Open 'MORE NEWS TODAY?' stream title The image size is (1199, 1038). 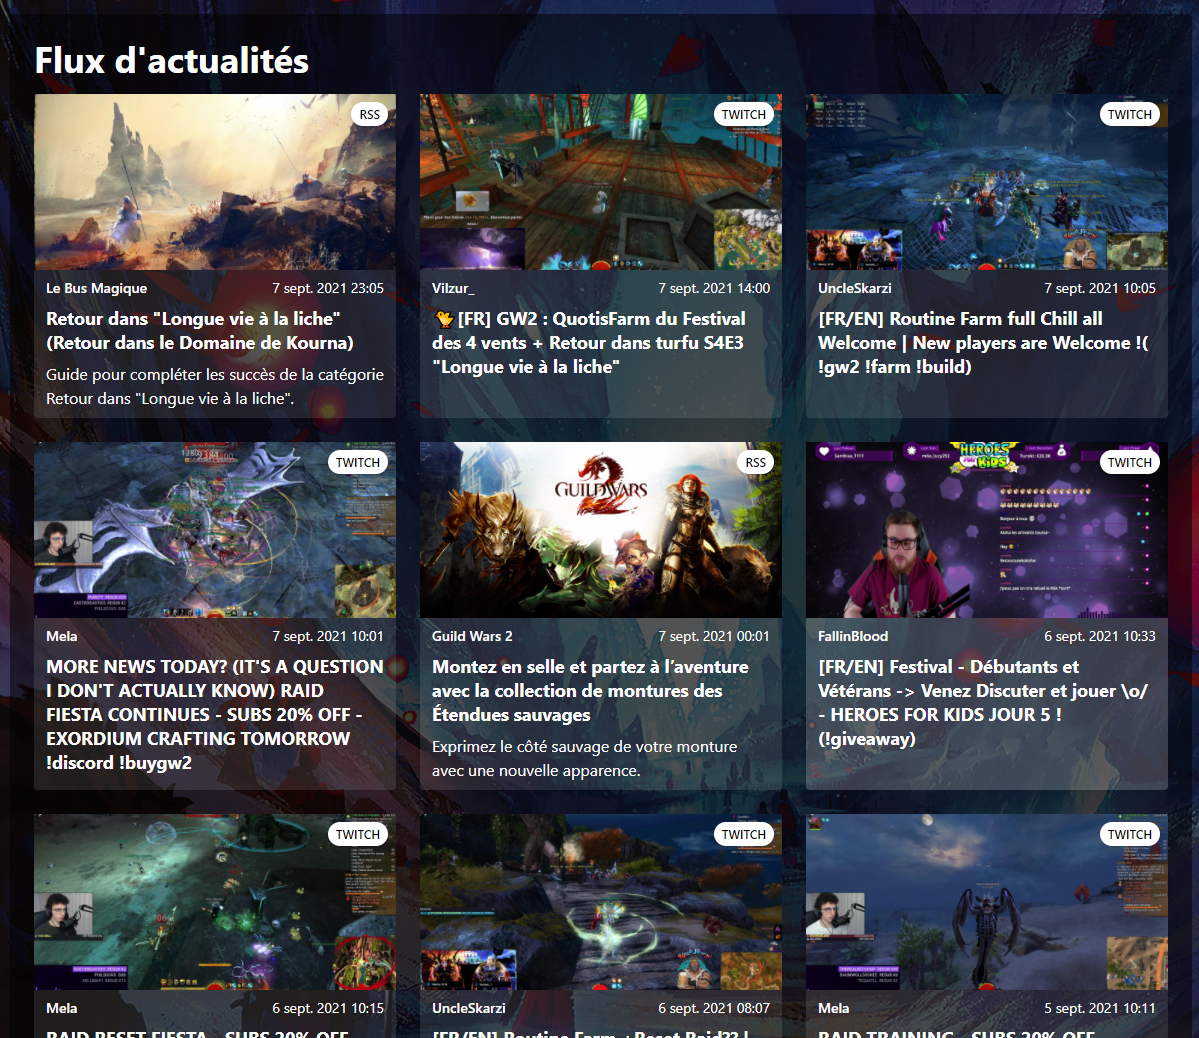coord(214,714)
